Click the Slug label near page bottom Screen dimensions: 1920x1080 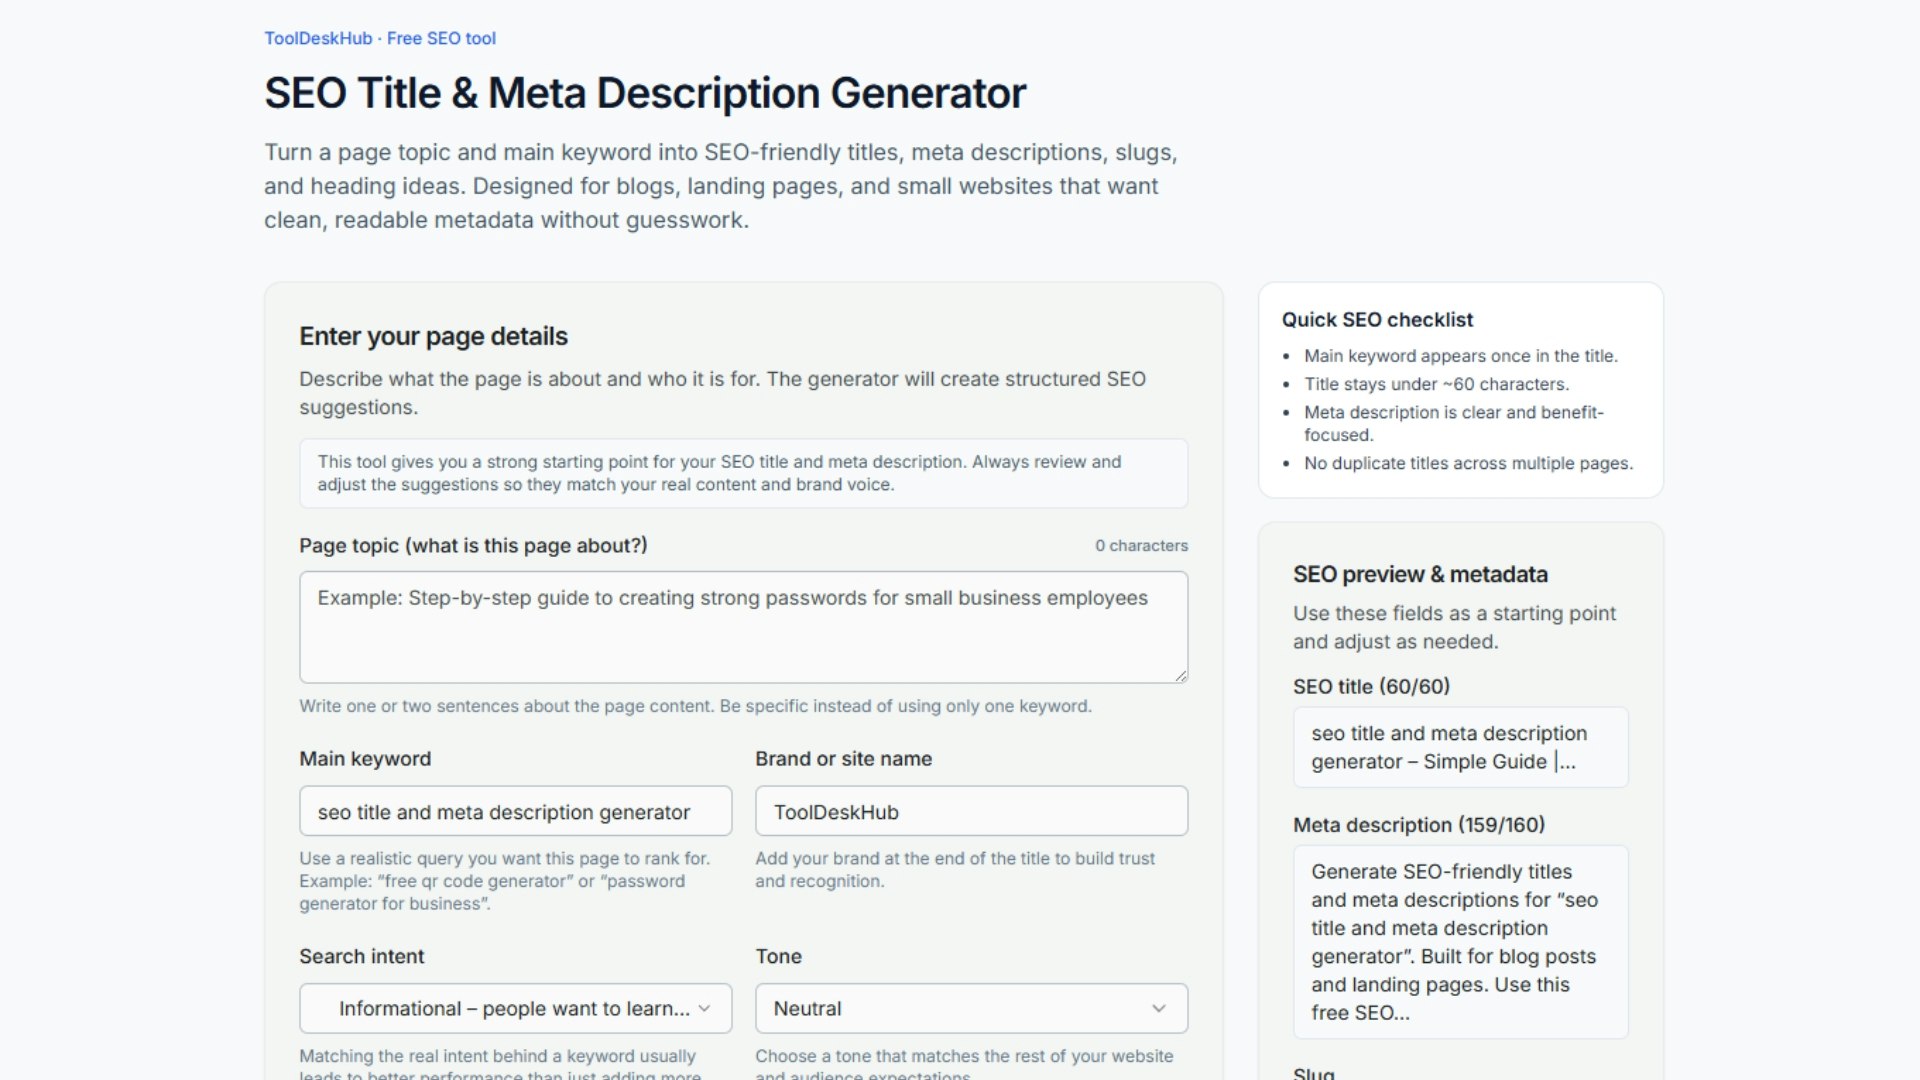click(x=1314, y=1072)
